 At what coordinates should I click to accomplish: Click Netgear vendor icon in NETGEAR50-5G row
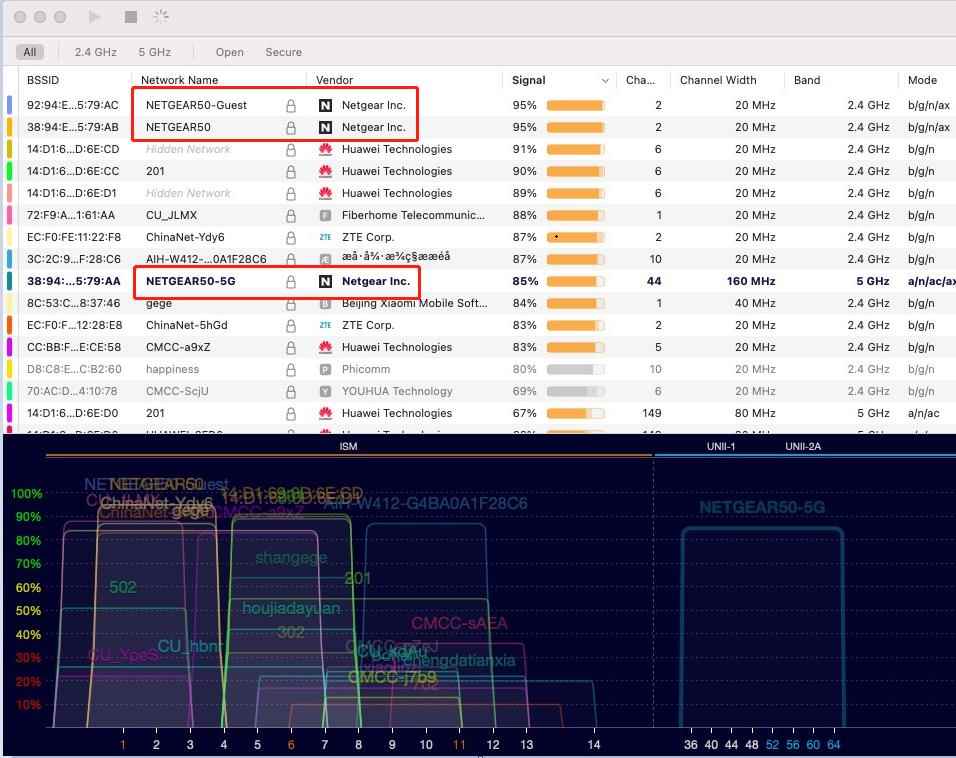(x=325, y=281)
